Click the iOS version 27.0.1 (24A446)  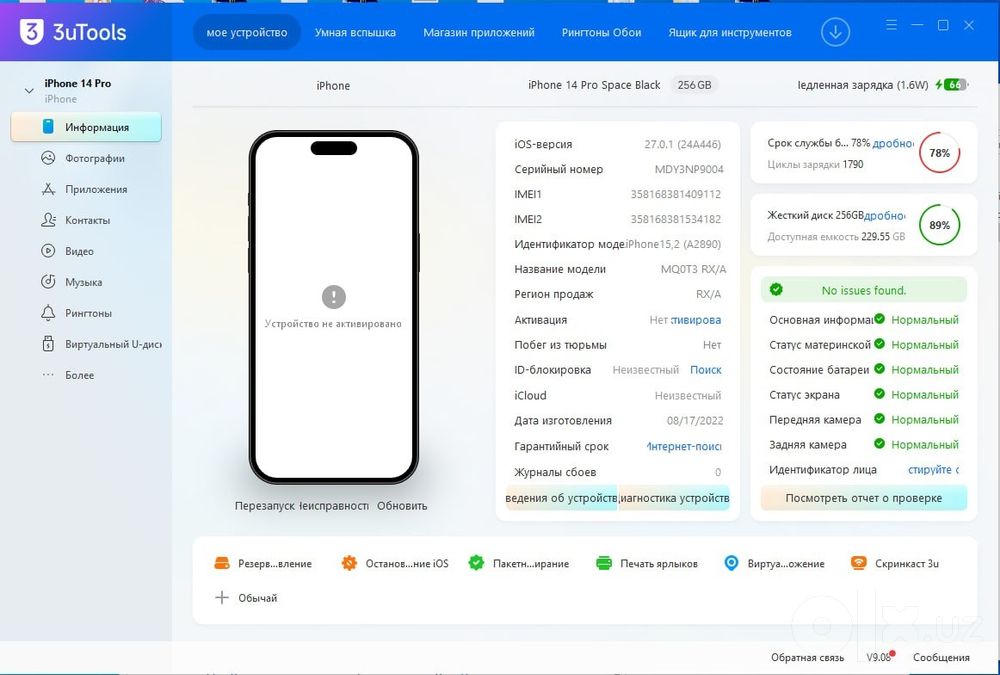tap(682, 144)
